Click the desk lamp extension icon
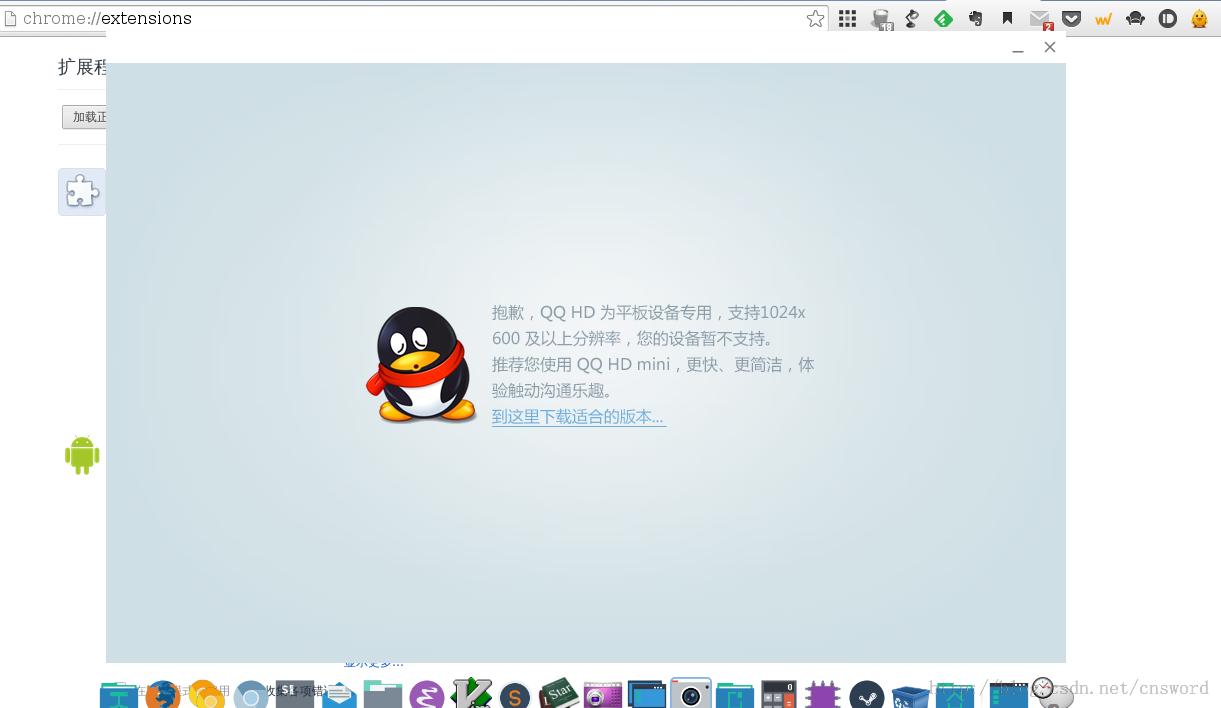Viewport: 1221px width, 708px height. coord(912,18)
